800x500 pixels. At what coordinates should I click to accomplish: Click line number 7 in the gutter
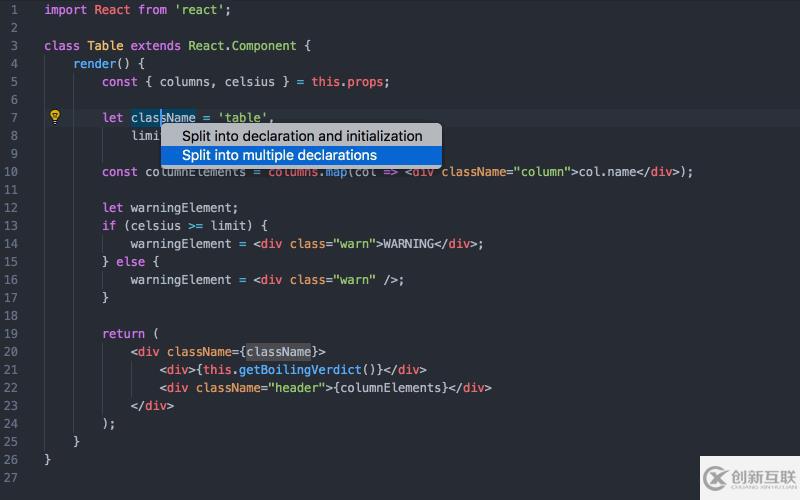tap(14, 118)
